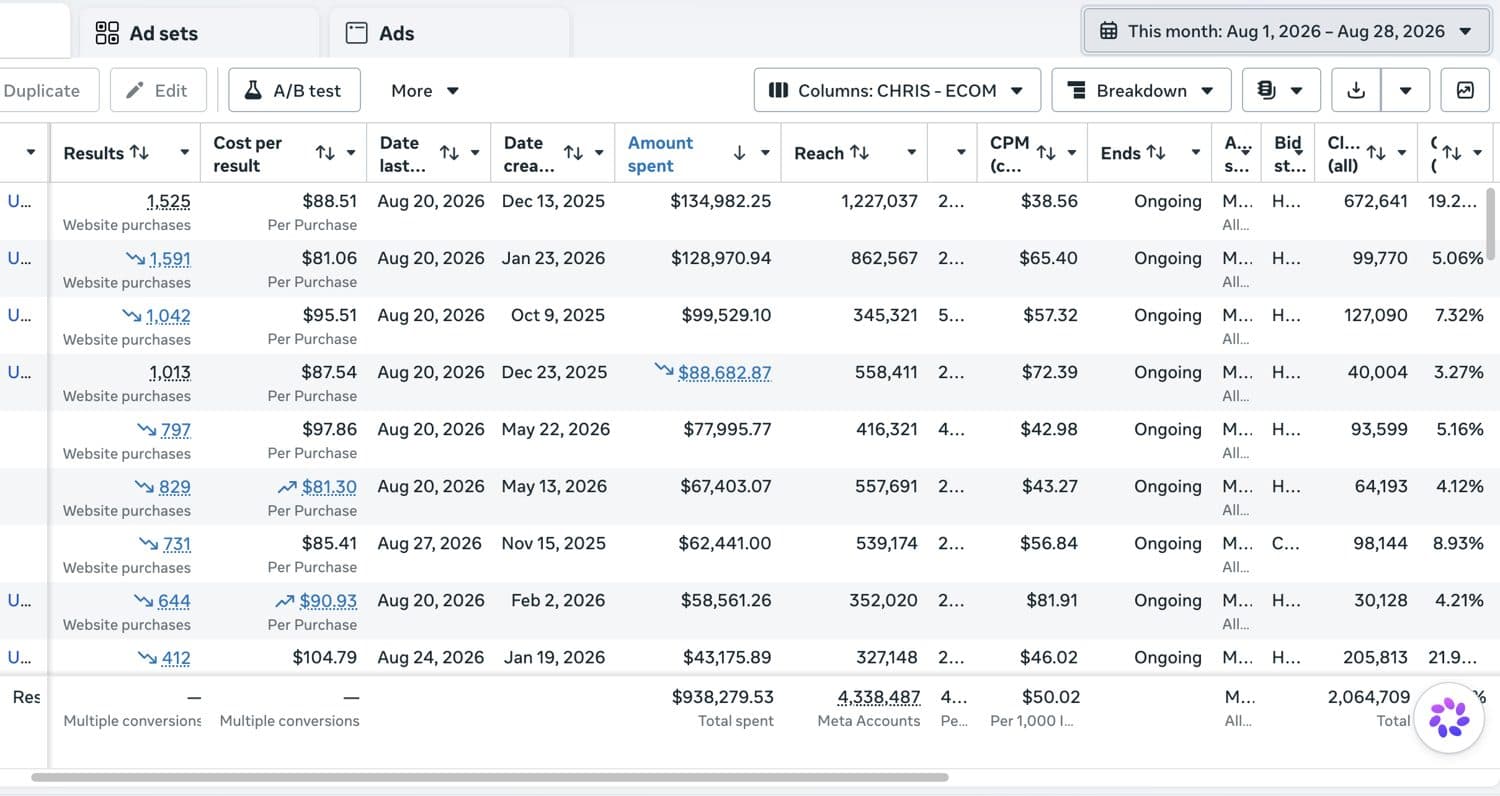Sort by Reach column arrows

860,152
